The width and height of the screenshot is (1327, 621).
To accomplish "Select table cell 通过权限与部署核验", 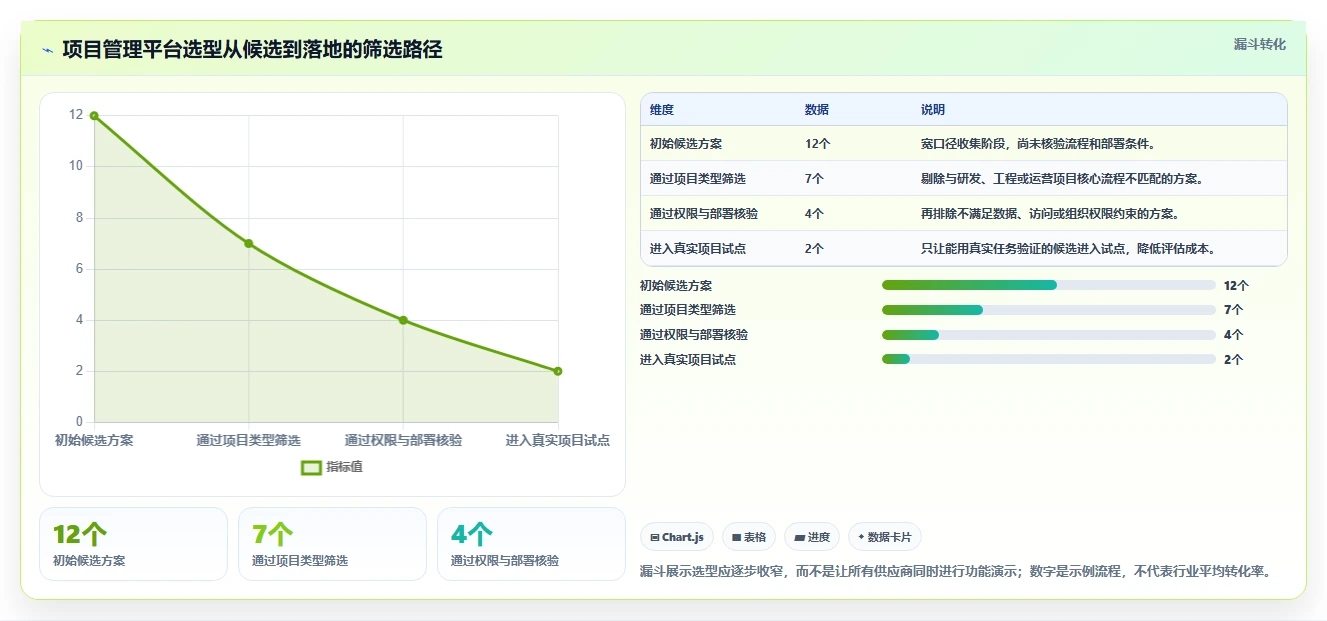I will (x=704, y=214).
